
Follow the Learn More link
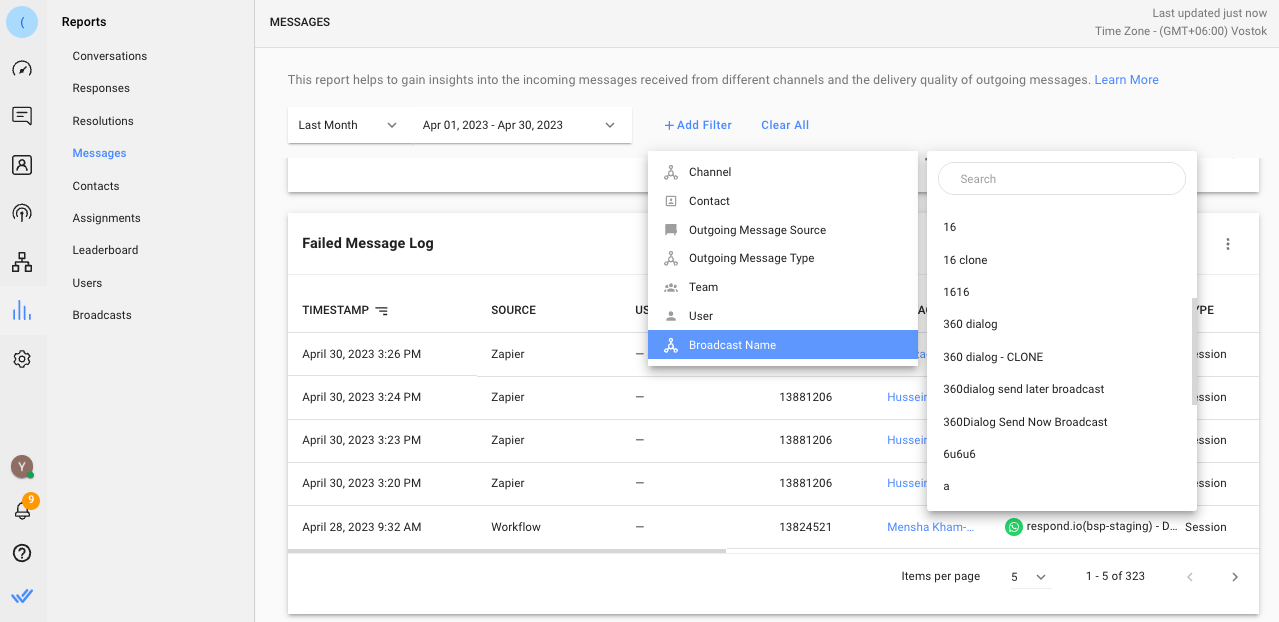point(1126,80)
